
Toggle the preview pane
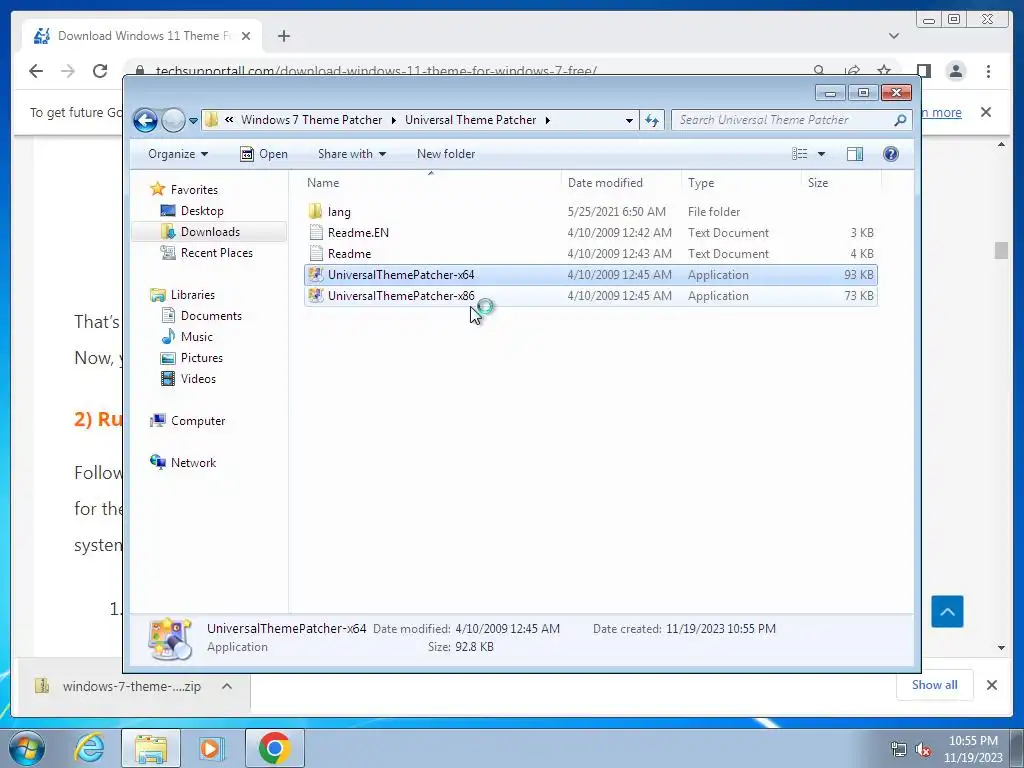[855, 154]
